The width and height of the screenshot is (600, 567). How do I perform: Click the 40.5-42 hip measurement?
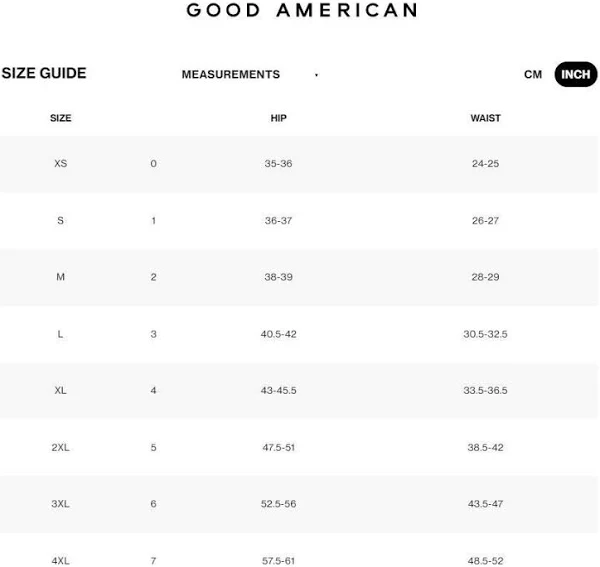pyautogui.click(x=278, y=334)
